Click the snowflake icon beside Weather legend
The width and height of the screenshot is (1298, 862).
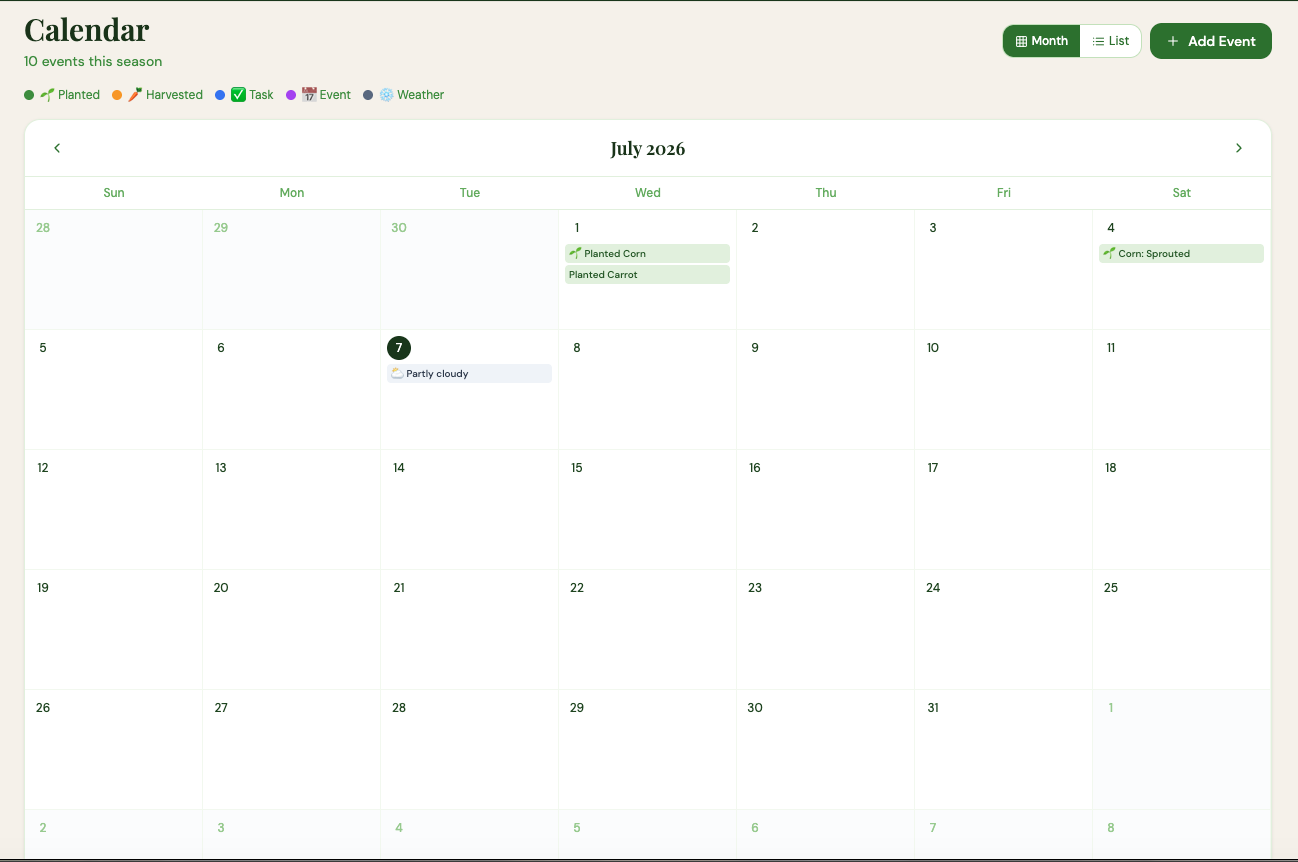(x=386, y=95)
